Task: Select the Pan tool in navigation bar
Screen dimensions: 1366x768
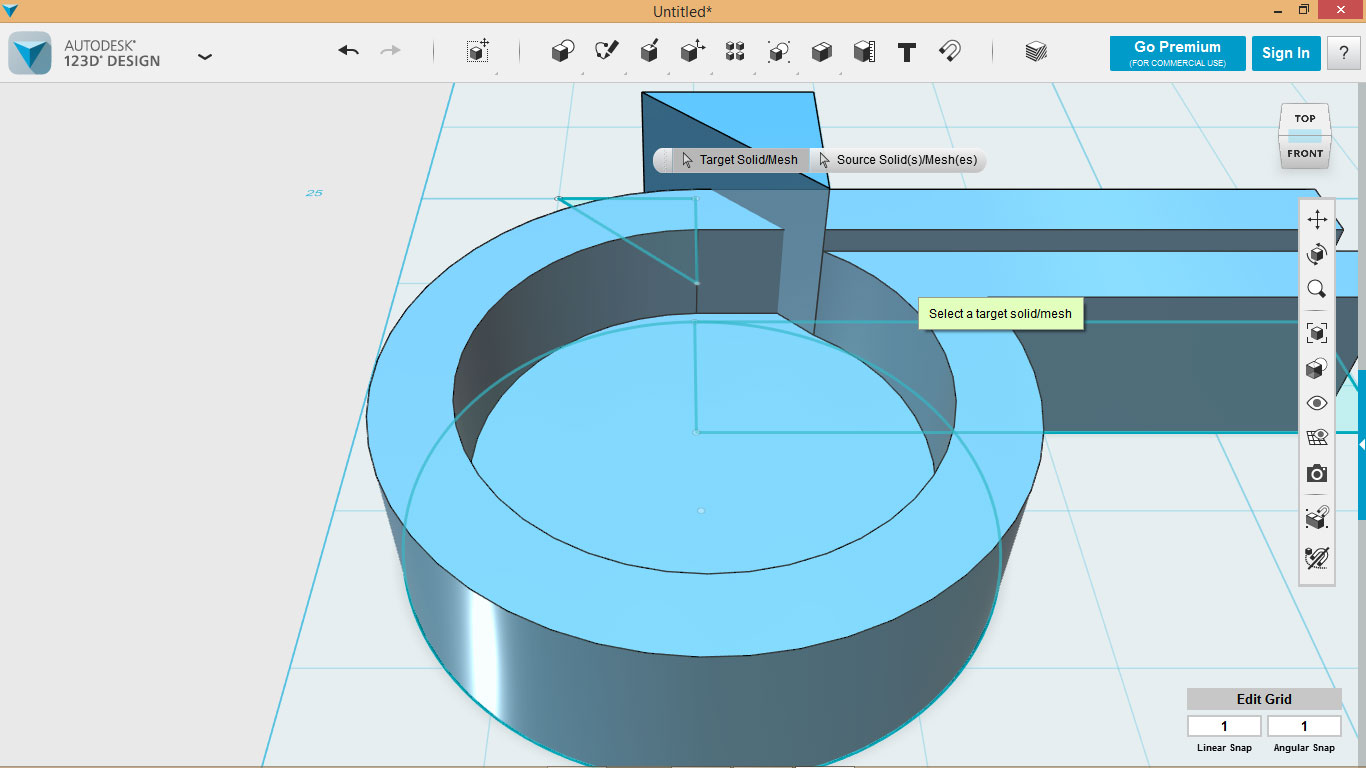Action: point(1316,220)
